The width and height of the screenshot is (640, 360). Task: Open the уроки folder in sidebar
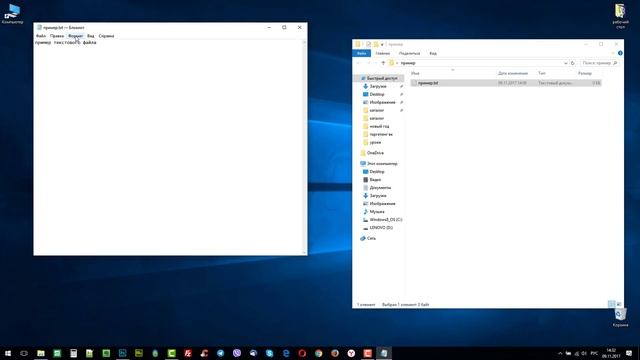[375, 142]
